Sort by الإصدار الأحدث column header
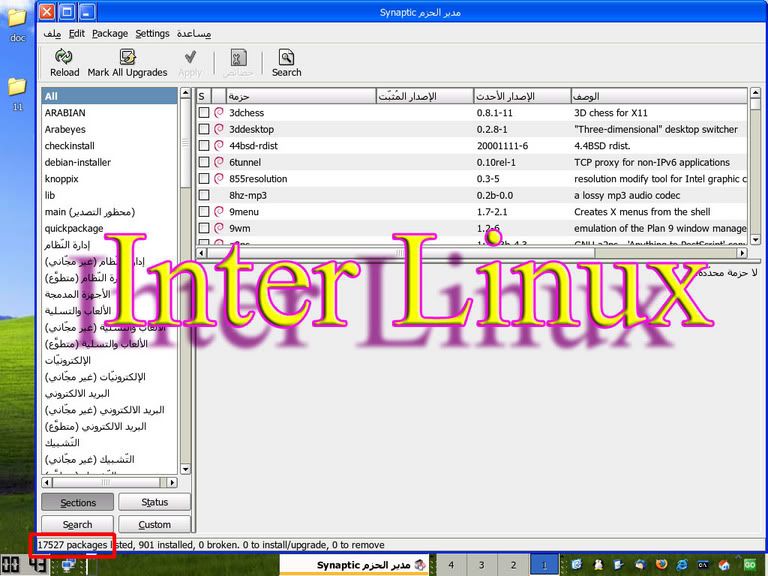The height and width of the screenshot is (576, 768). pos(522,96)
